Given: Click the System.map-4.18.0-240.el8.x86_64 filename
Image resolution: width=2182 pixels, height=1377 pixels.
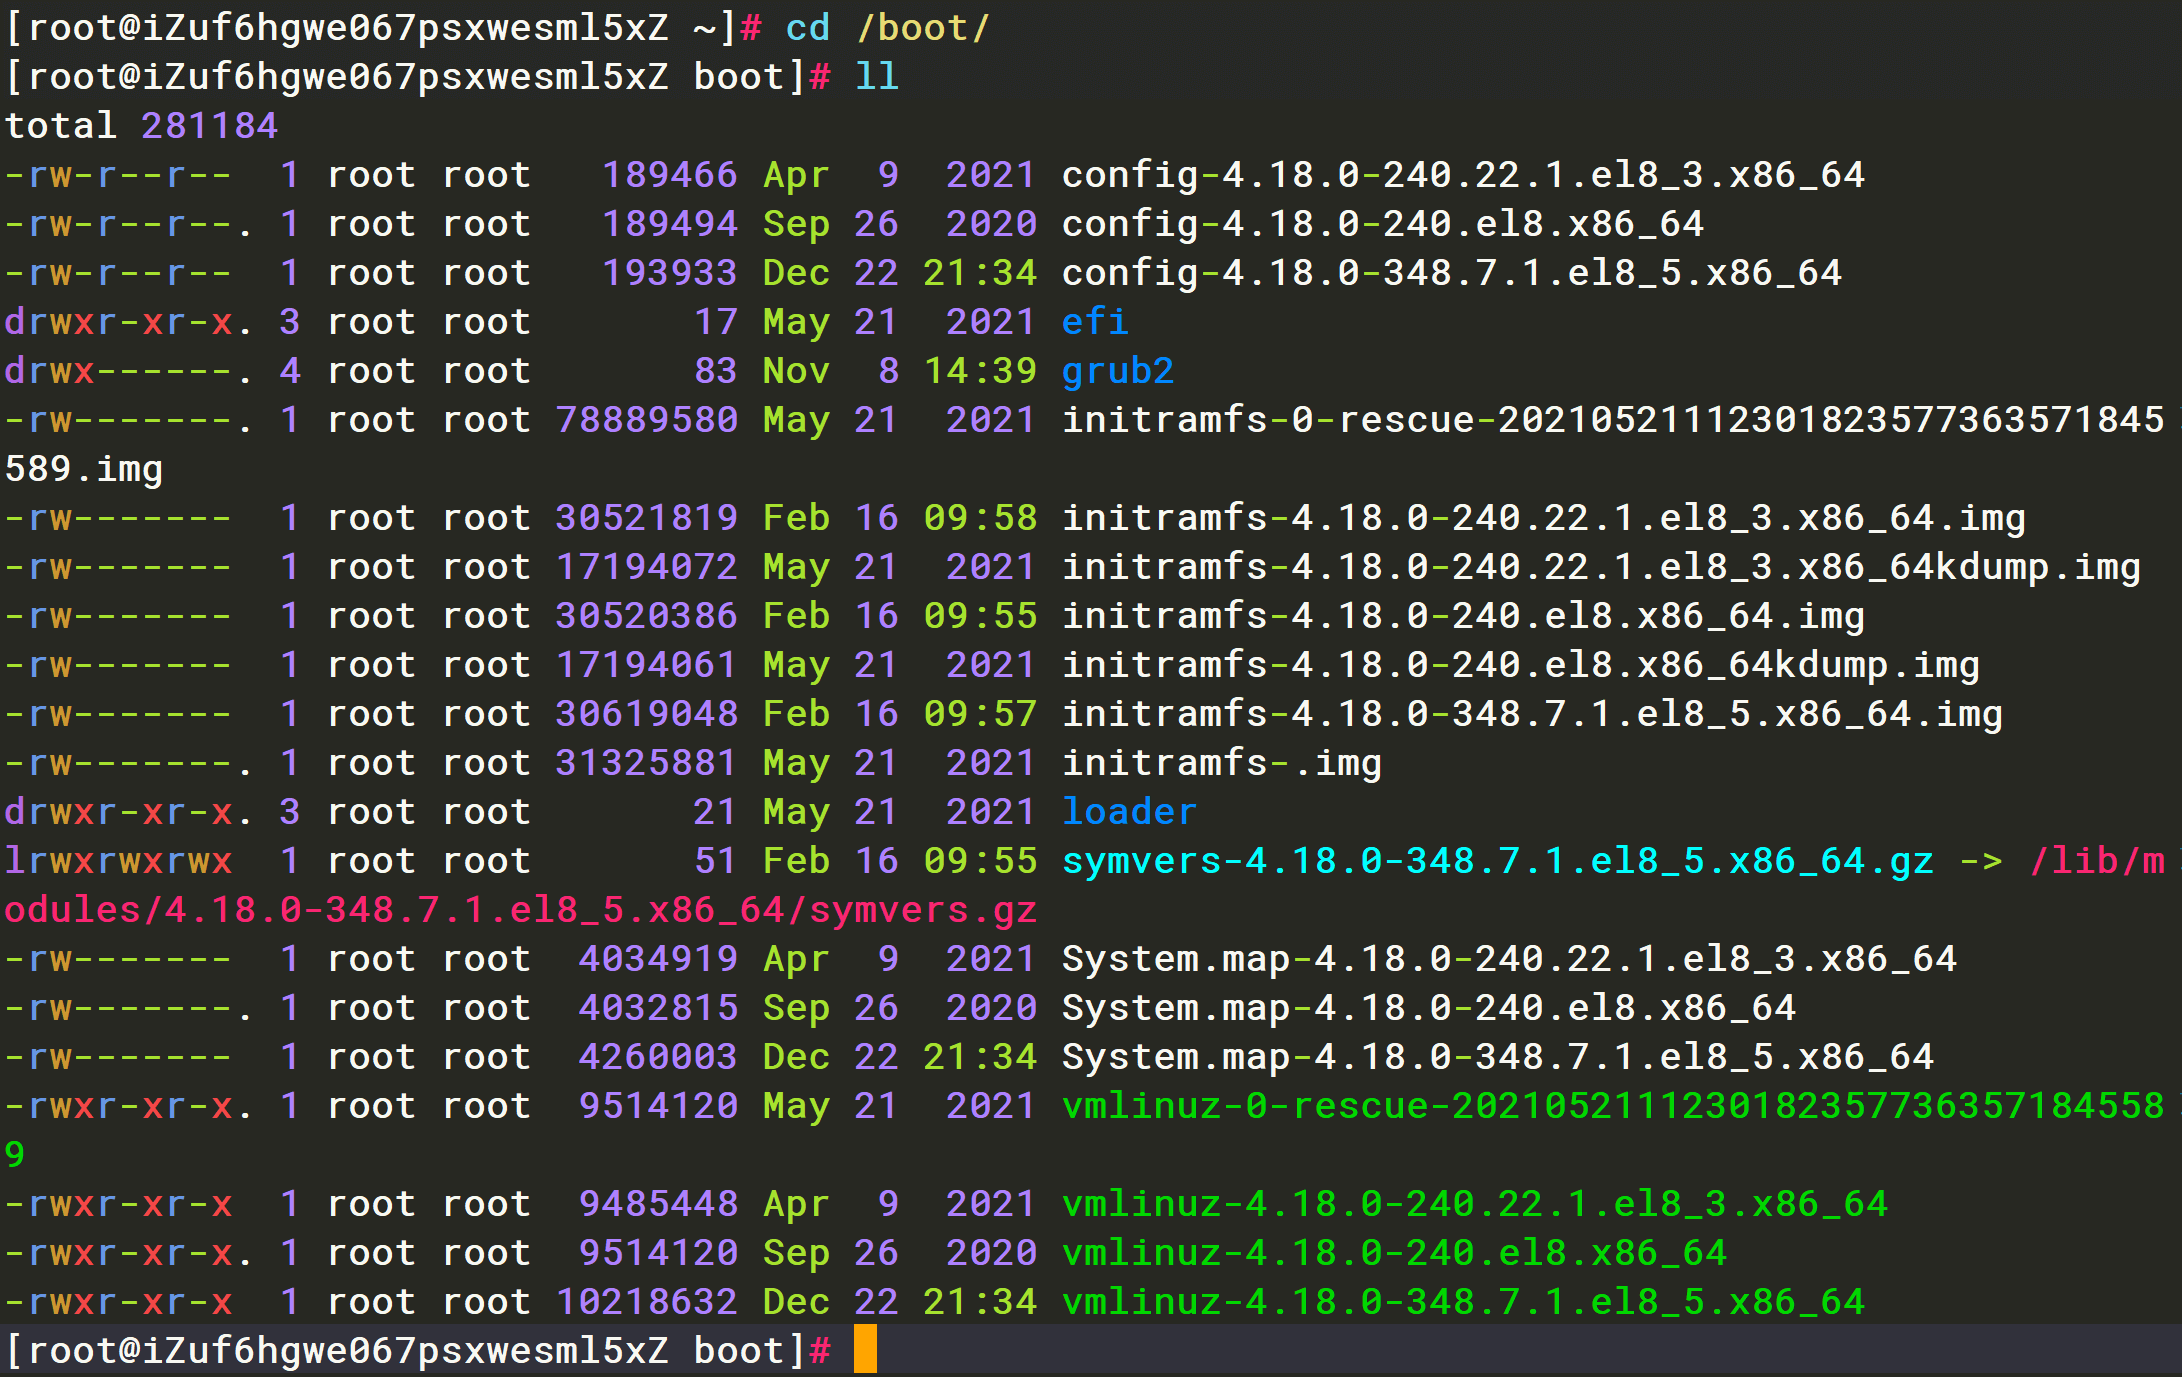Looking at the screenshot, I should 1428,1007.
